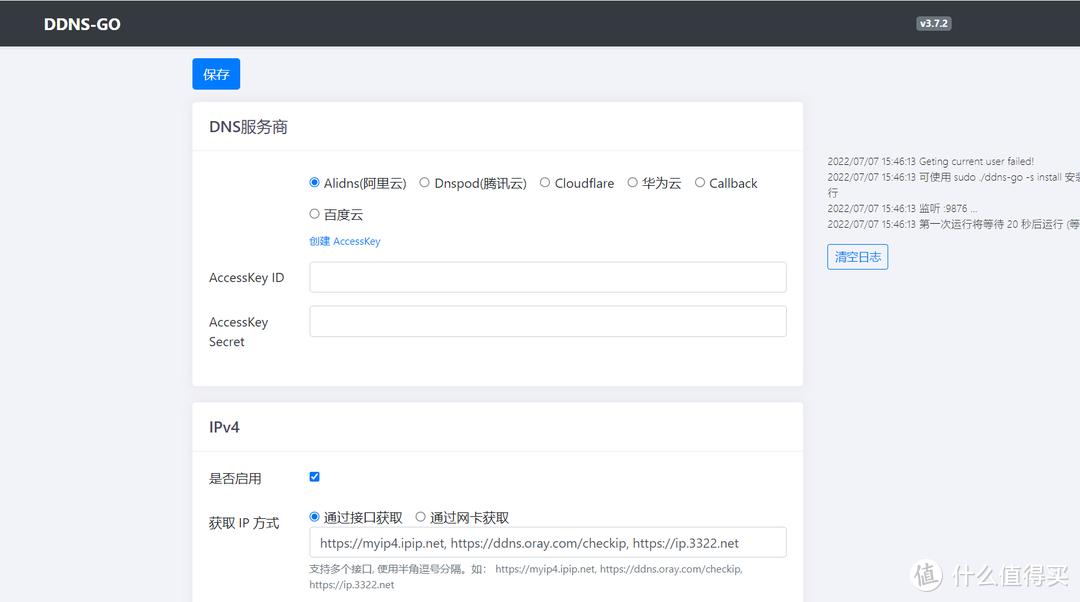Switch to 通过网卡获取 IP method

click(x=421, y=517)
